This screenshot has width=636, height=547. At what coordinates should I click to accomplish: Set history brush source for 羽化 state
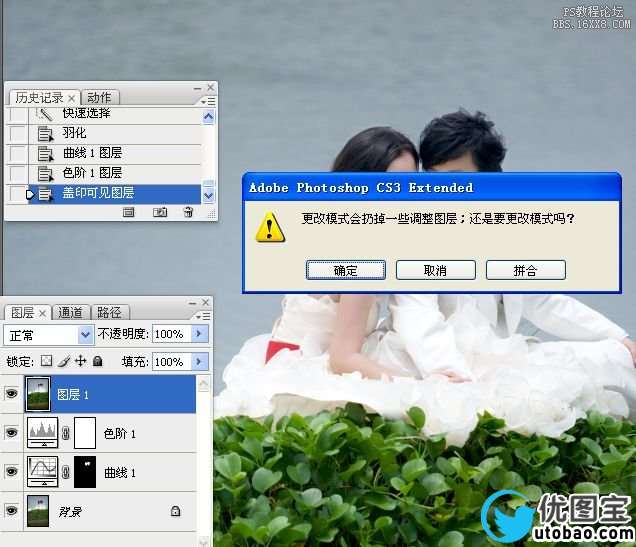[17, 134]
